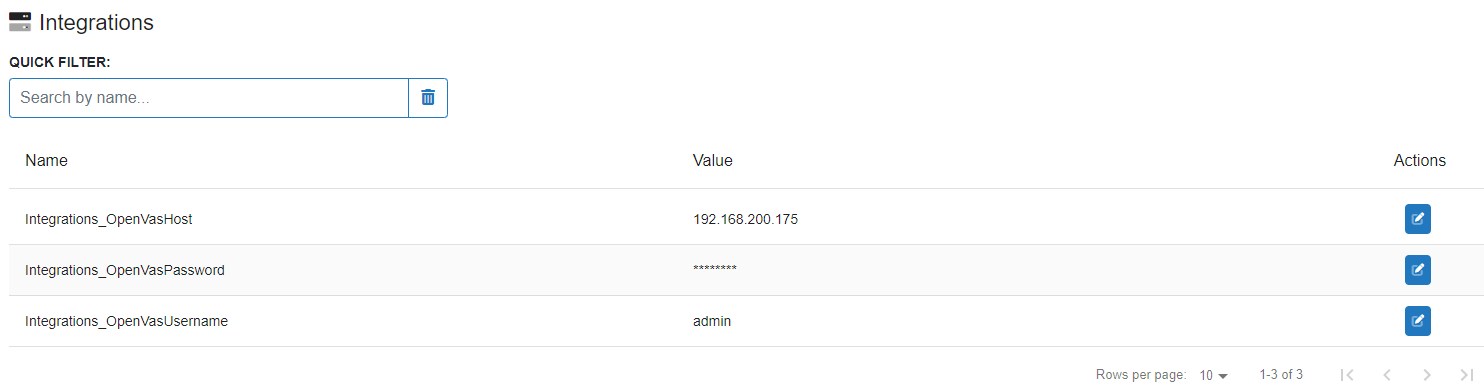Image resolution: width=1484 pixels, height=392 pixels.
Task: Jump to the last page of results
Action: (x=1467, y=375)
